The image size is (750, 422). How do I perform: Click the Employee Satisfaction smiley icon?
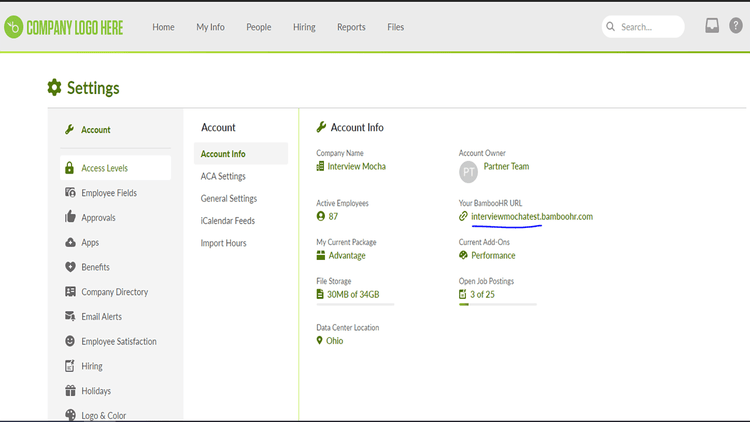coord(70,341)
